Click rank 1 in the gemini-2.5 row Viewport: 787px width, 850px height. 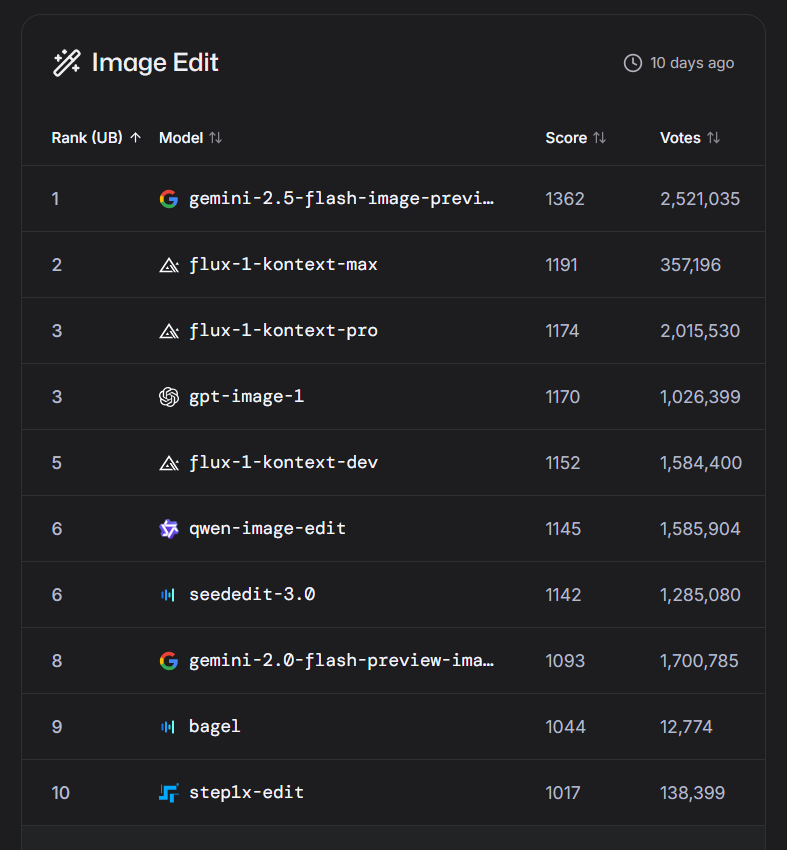(x=55, y=199)
